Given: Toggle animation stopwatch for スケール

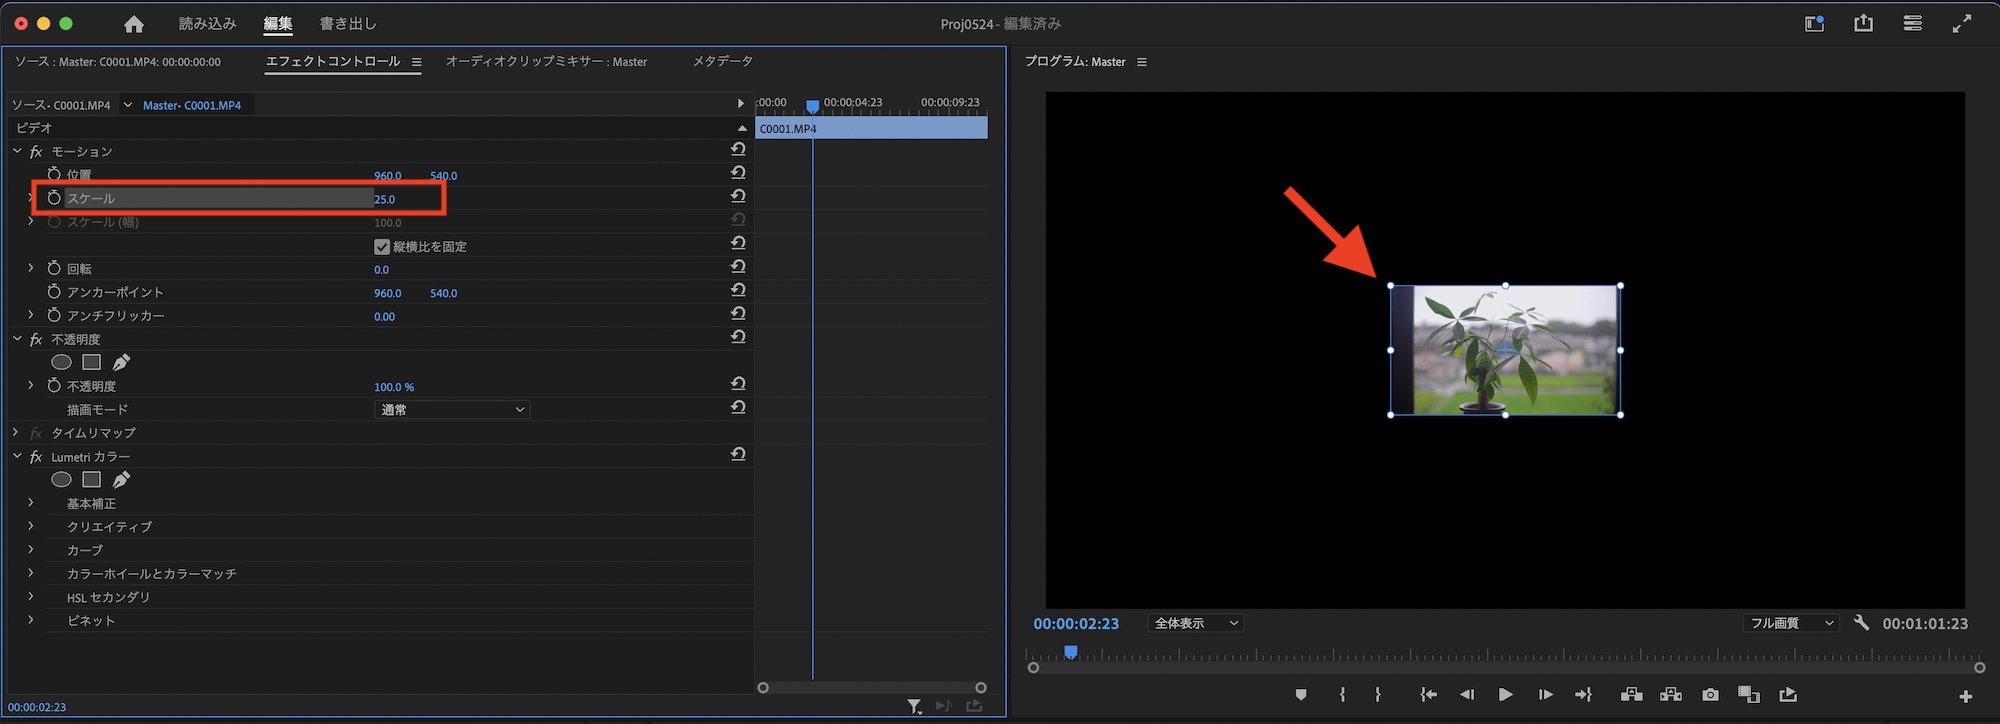Looking at the screenshot, I should coord(54,198).
